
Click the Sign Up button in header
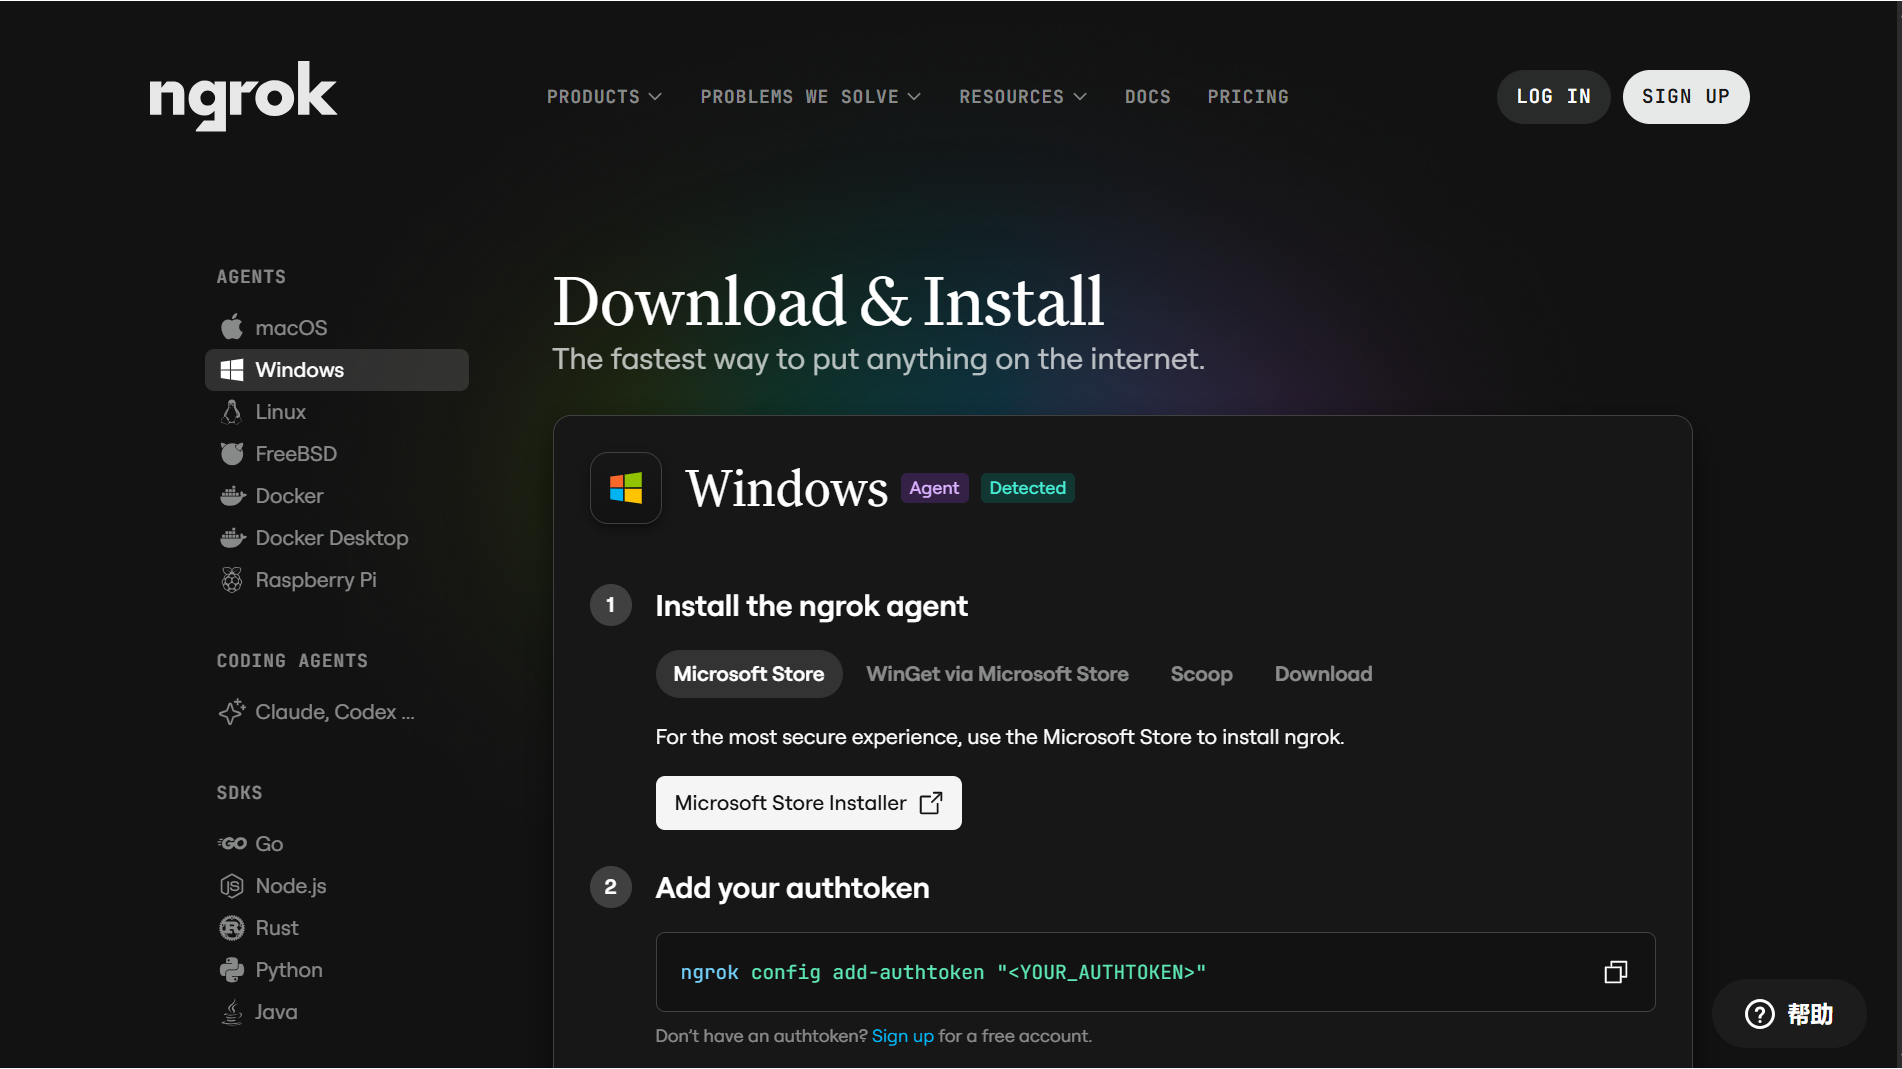[1686, 97]
